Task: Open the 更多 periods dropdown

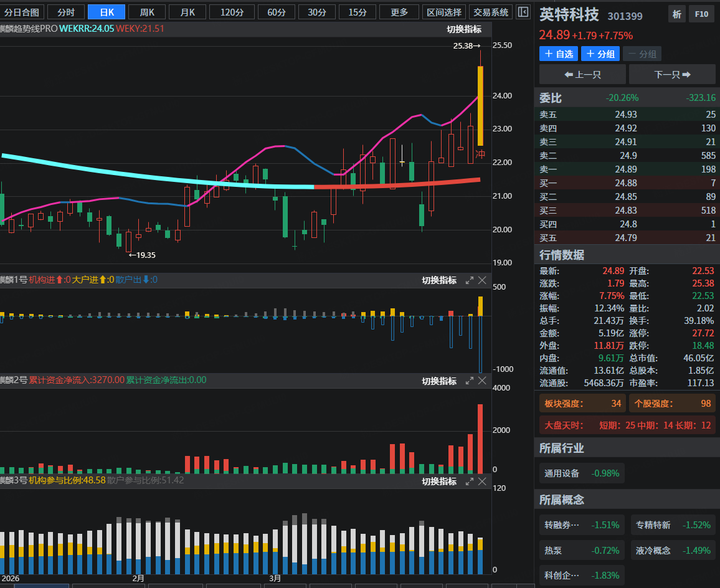Action: point(399,12)
